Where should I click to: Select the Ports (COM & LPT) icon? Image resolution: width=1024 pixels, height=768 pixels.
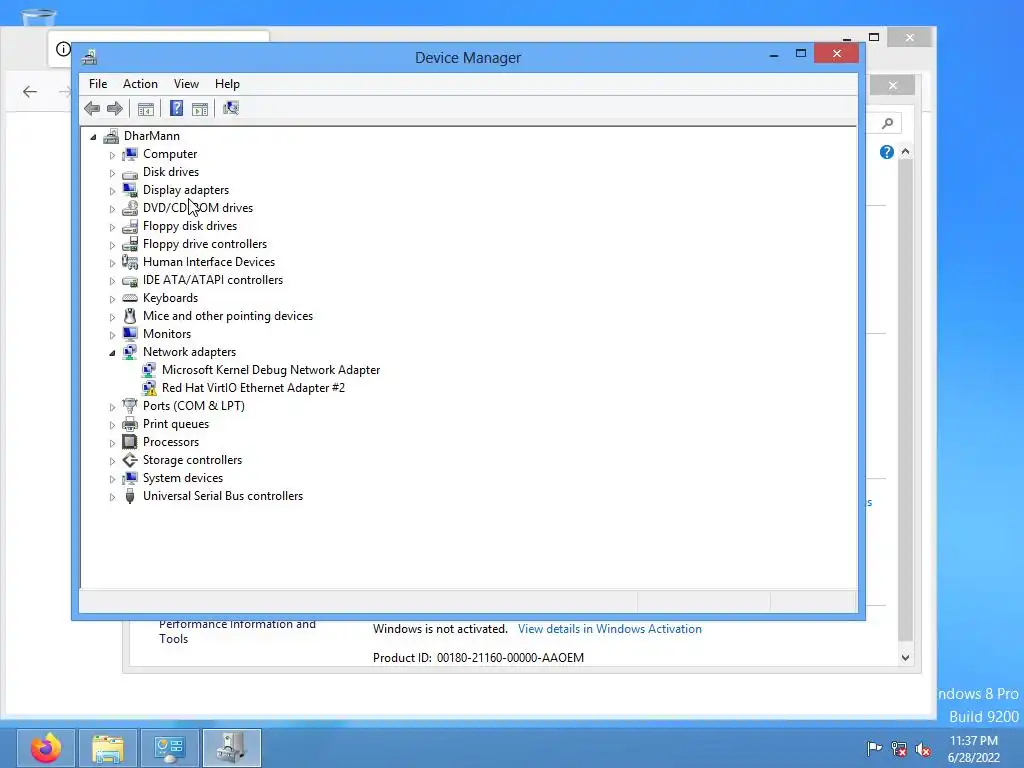pyautogui.click(x=130, y=406)
